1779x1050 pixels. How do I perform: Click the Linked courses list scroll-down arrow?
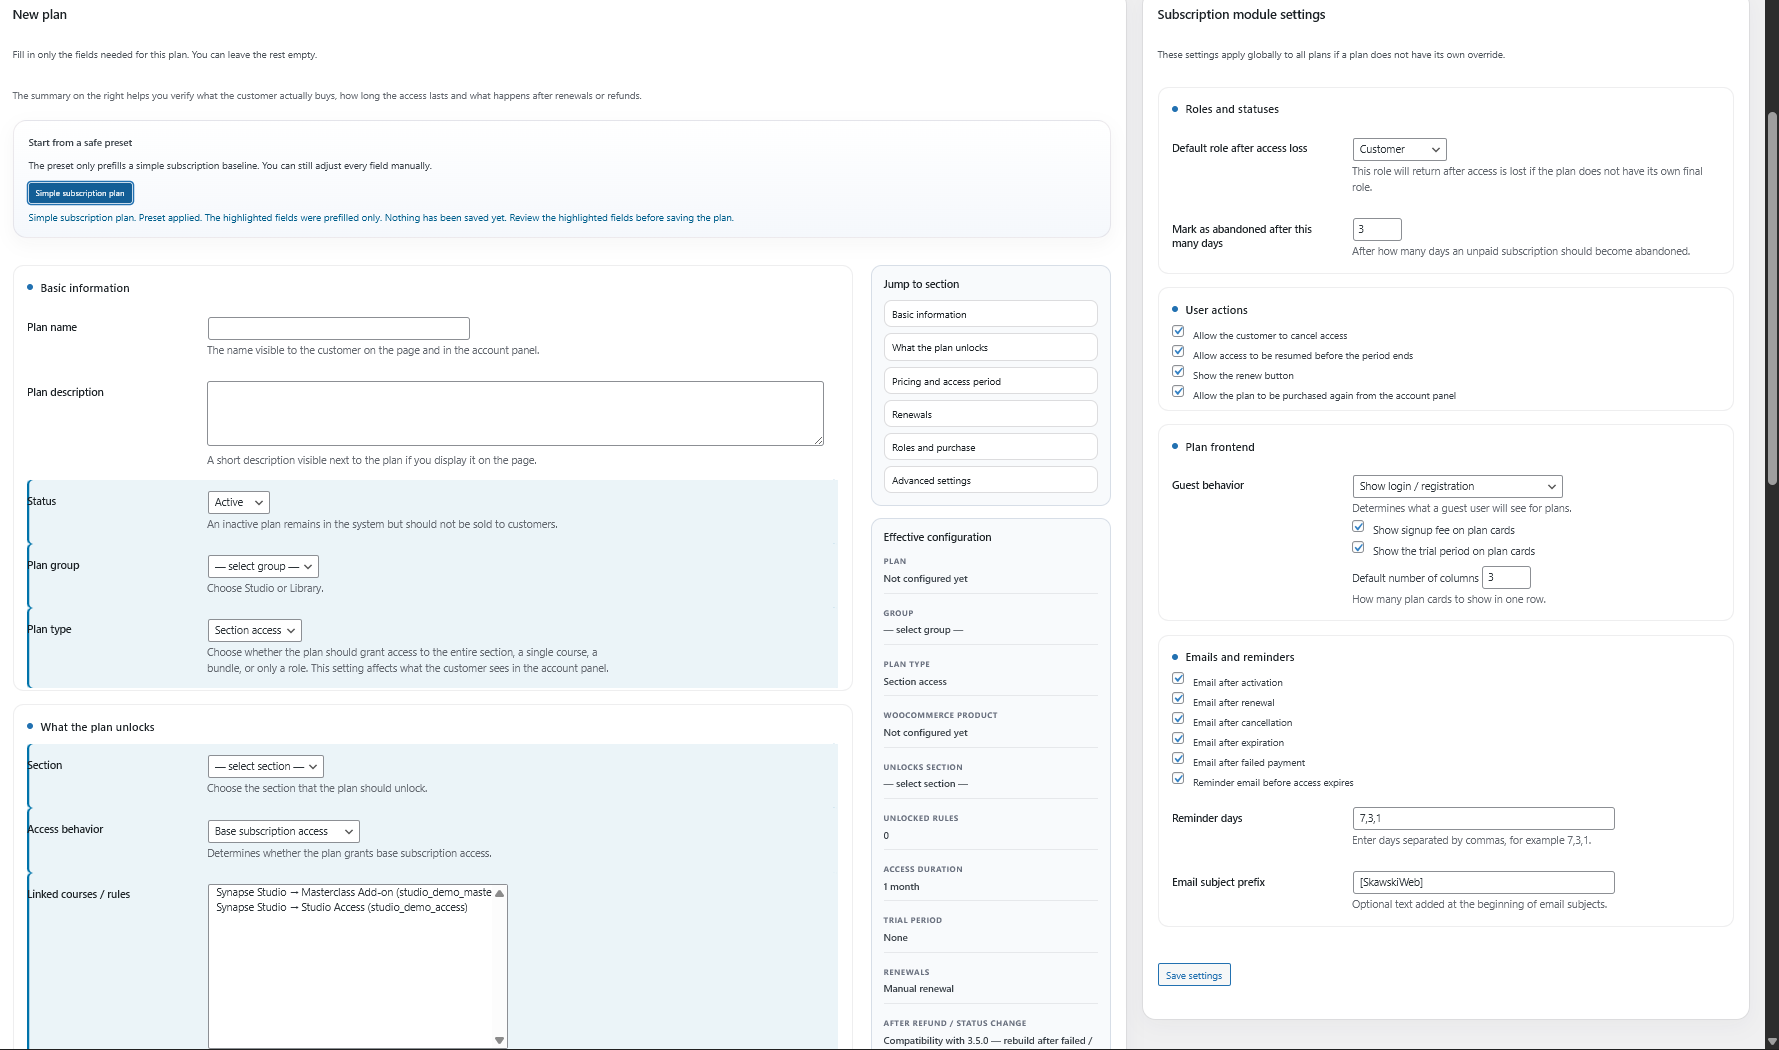coord(499,1040)
